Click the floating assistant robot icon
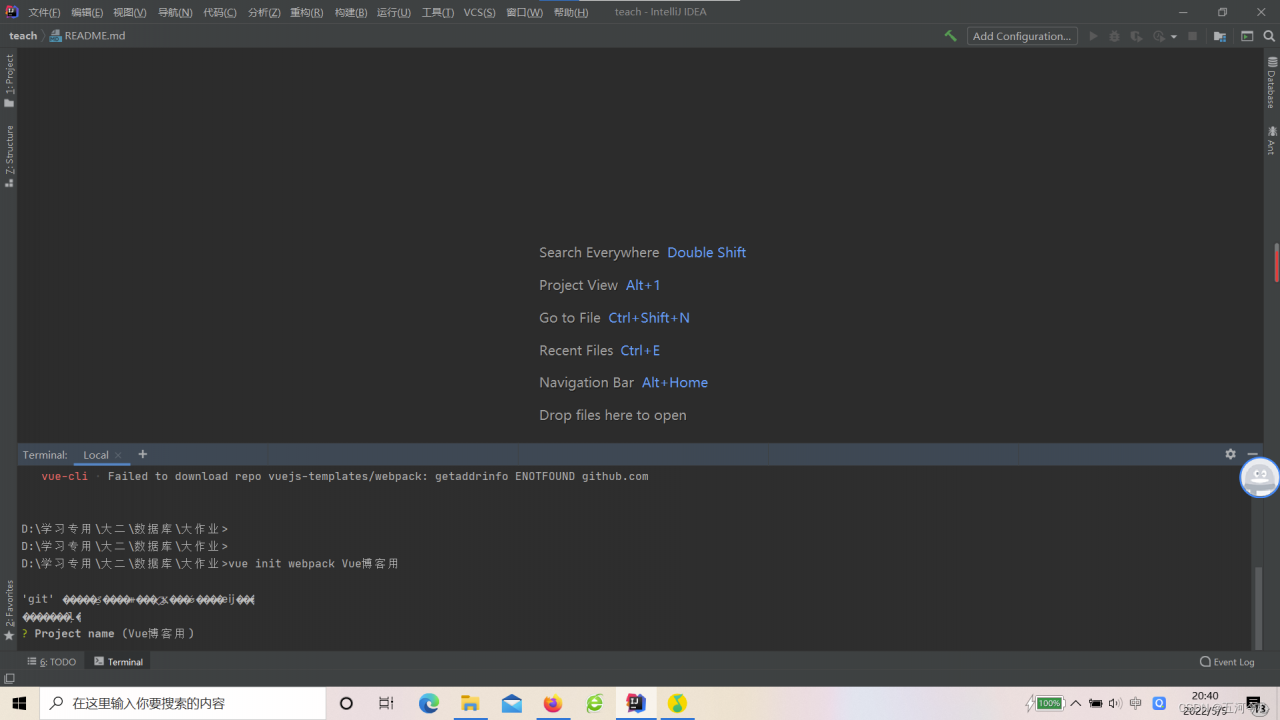 1260,477
